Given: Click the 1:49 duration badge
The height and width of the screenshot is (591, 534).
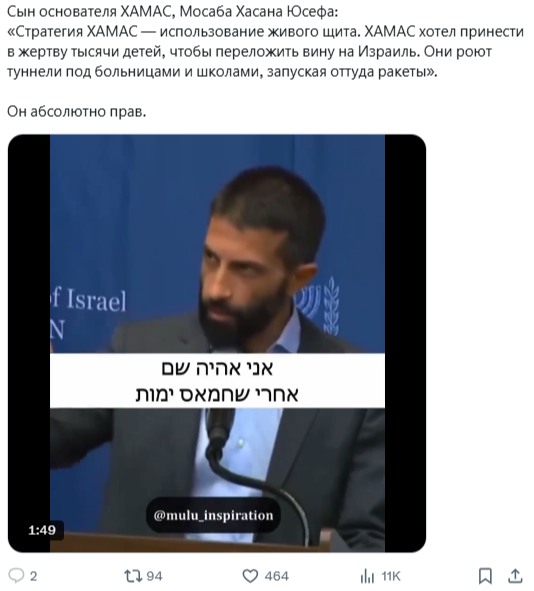Looking at the screenshot, I should (42, 530).
